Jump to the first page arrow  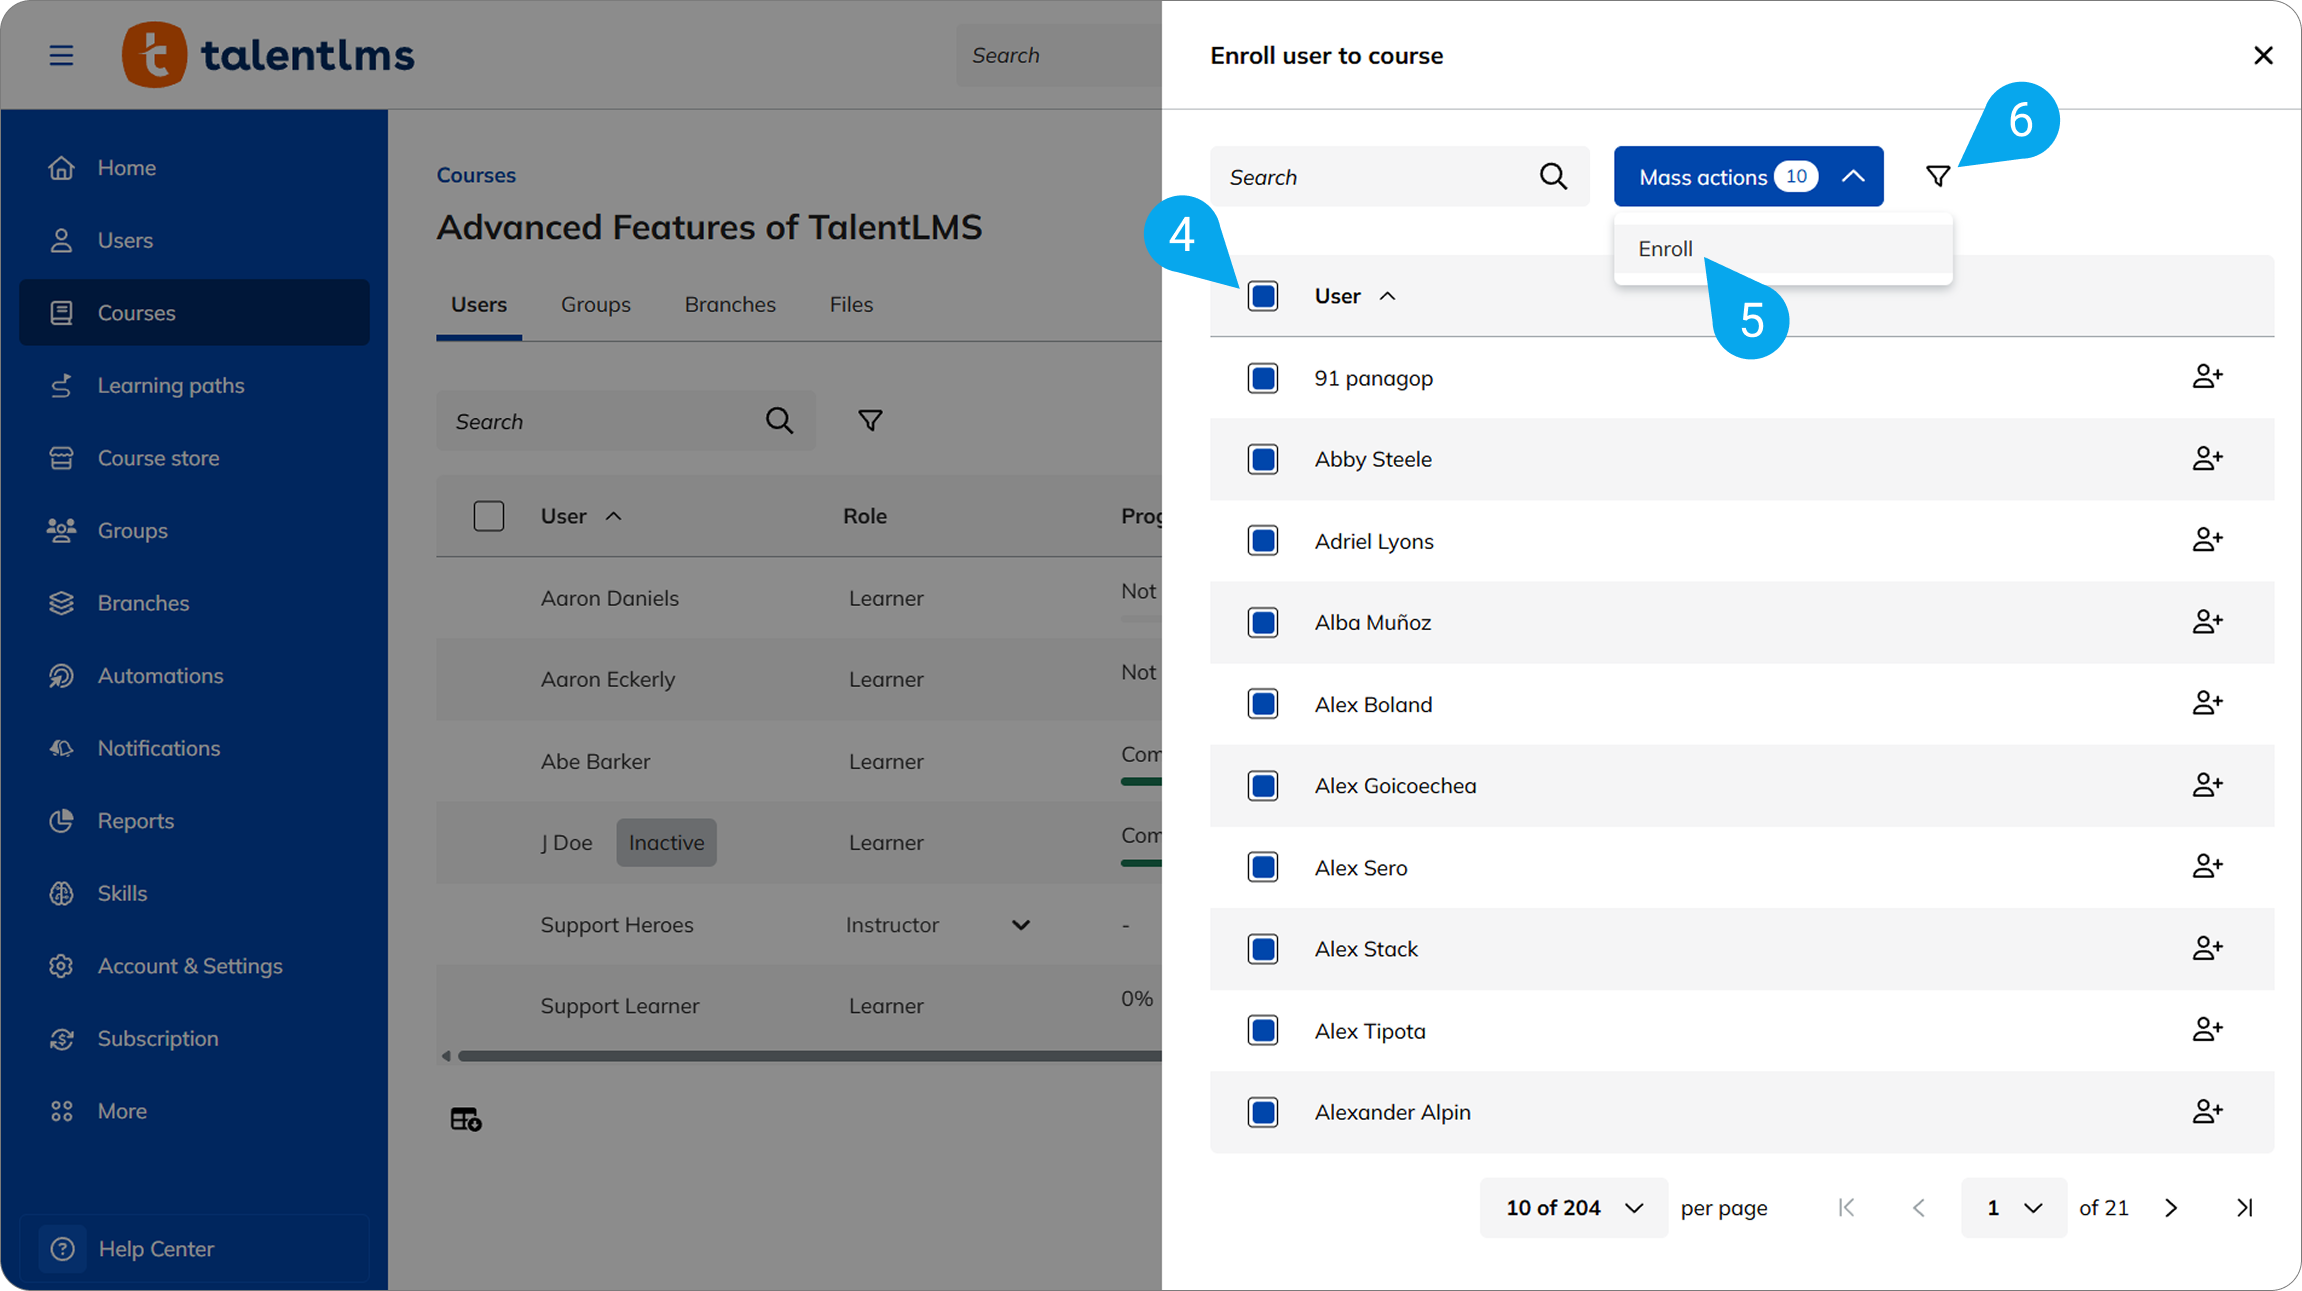pyautogui.click(x=1846, y=1208)
